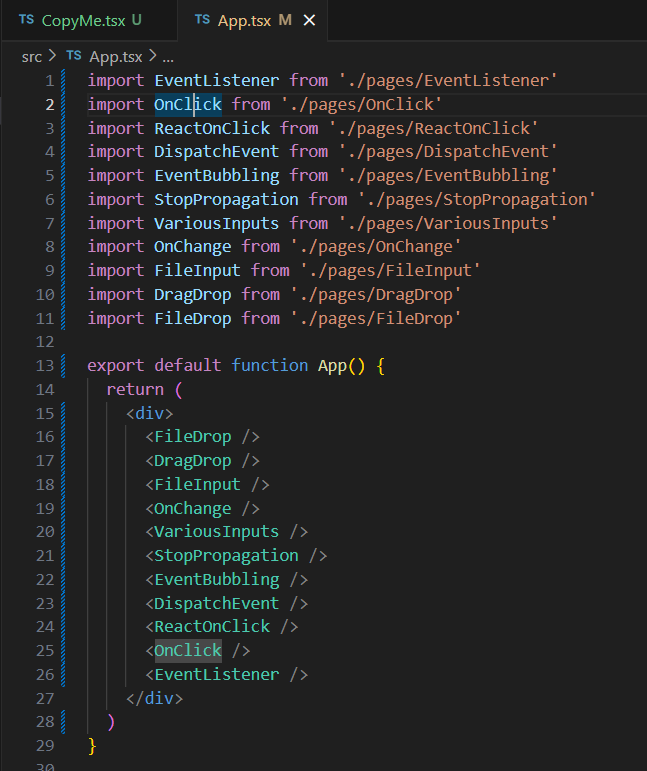Viewport: 647px width, 771px height.
Task: Click OnChange identifier on line 8
Action: pos(193,247)
